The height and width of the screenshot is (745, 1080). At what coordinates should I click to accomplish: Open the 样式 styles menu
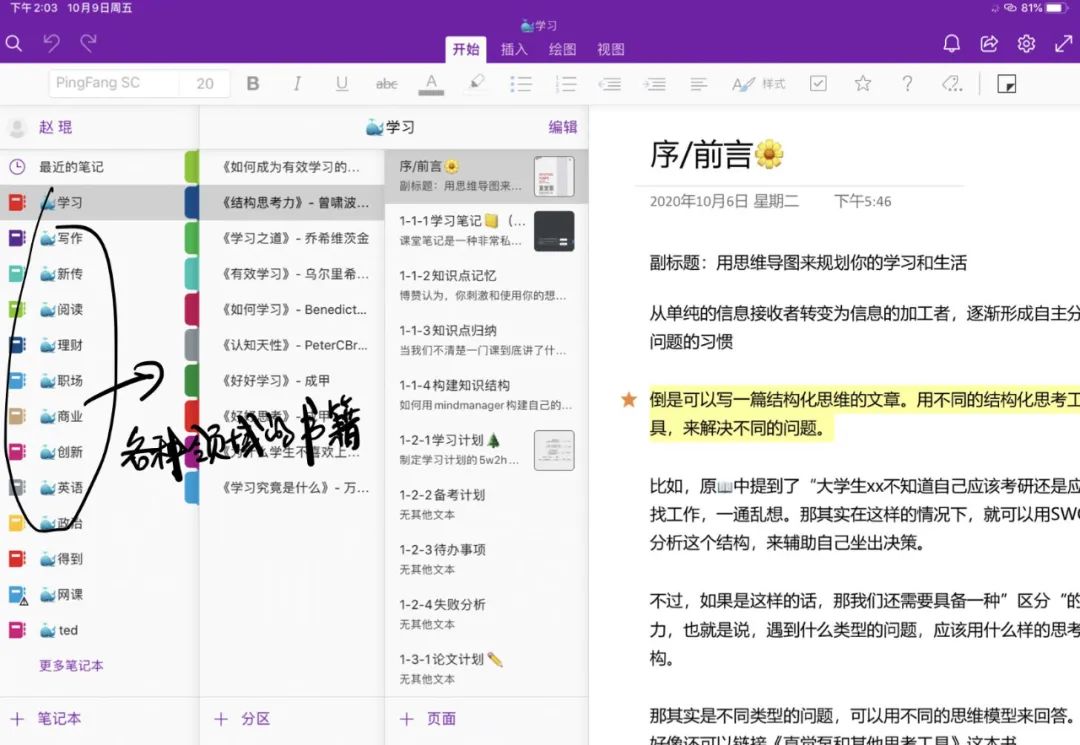click(758, 84)
